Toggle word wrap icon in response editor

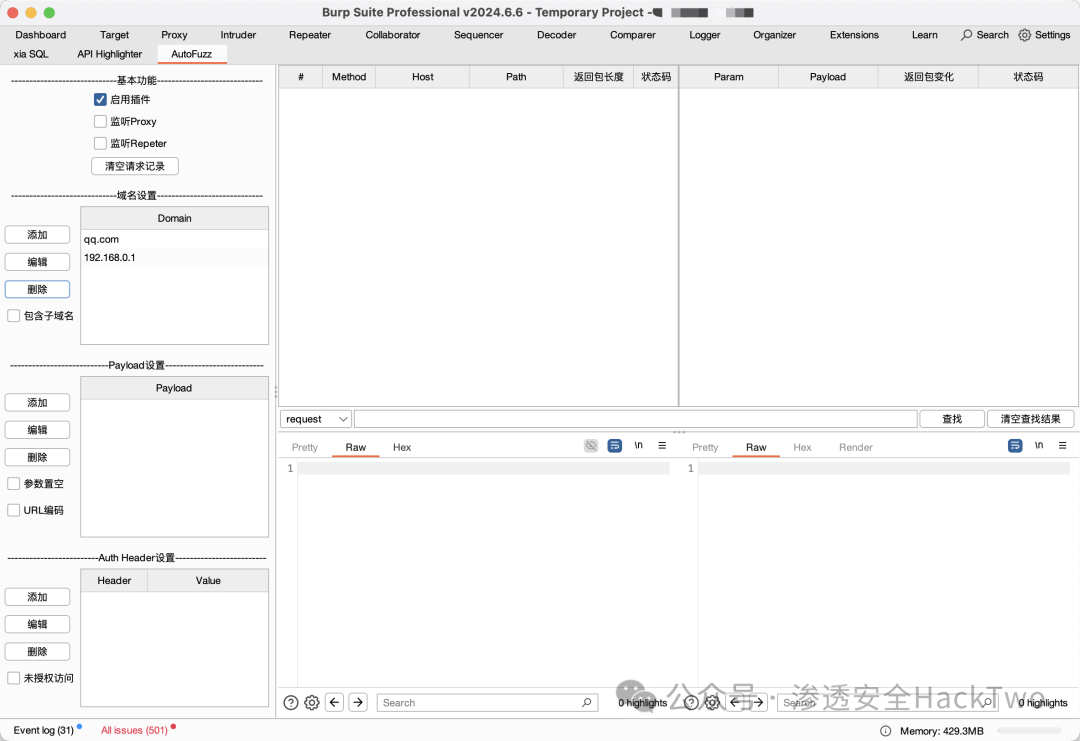click(x=1015, y=446)
